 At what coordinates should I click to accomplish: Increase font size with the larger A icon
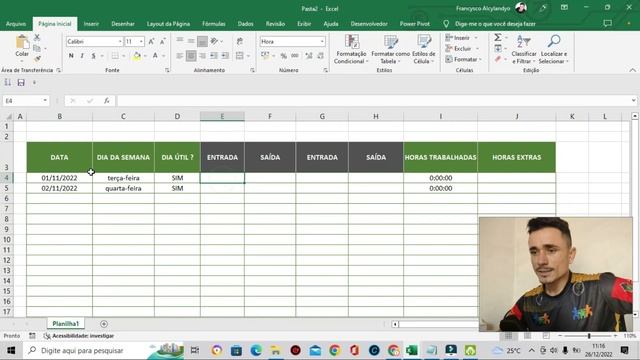coord(151,42)
